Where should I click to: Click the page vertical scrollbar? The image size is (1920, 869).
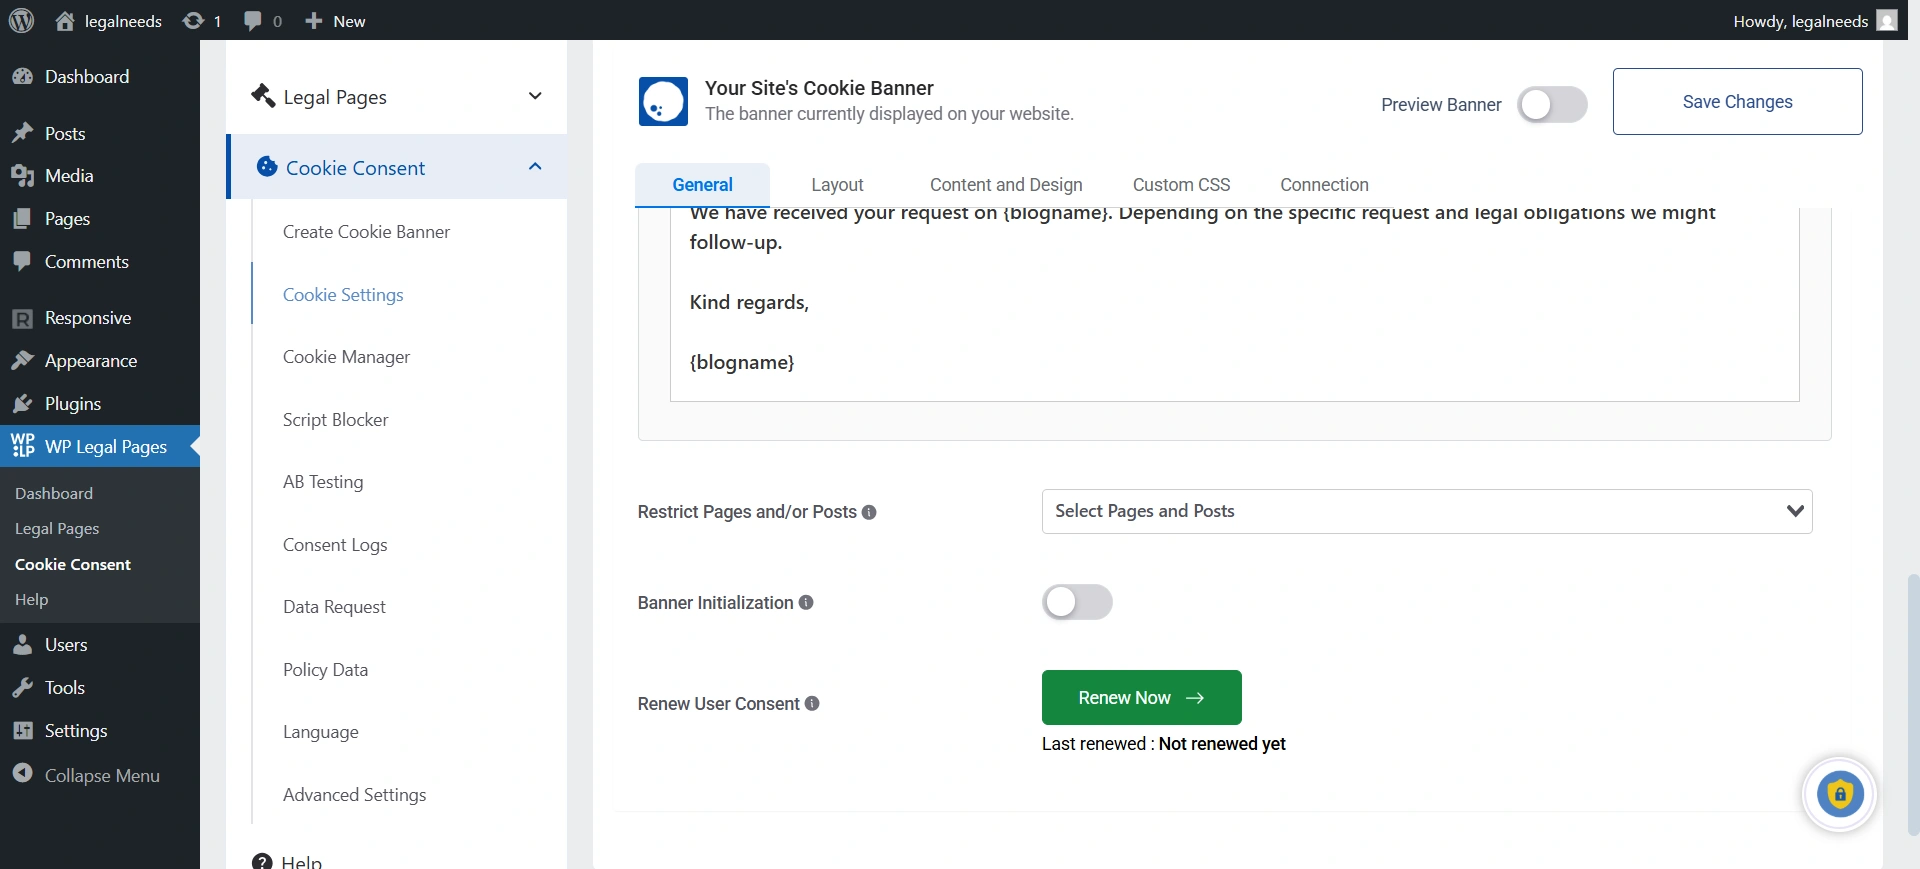point(1912,700)
